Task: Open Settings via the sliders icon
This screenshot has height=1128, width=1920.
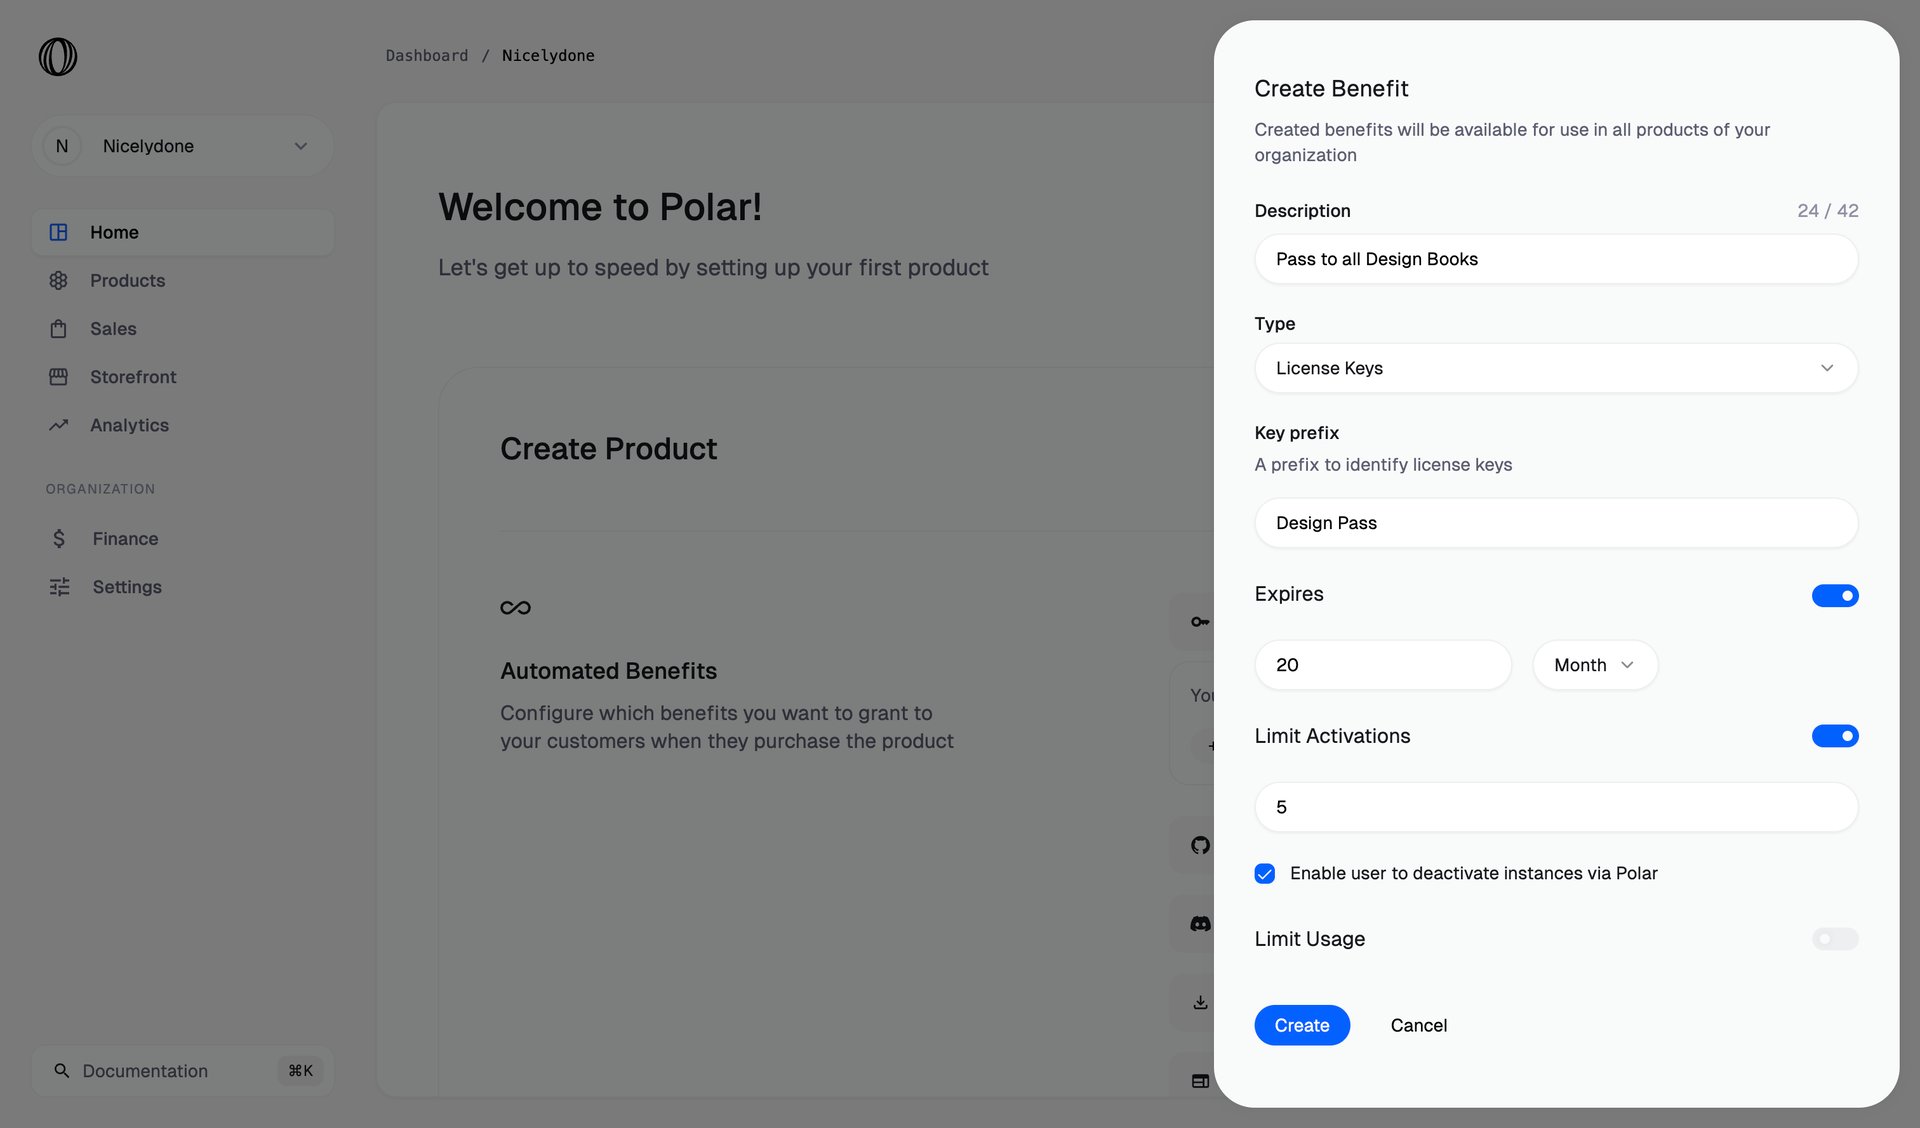Action: coord(58,587)
